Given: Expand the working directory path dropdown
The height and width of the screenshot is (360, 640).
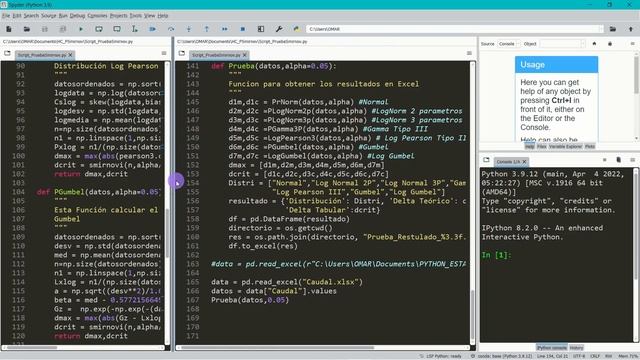Looking at the screenshot, I should tap(601, 29).
